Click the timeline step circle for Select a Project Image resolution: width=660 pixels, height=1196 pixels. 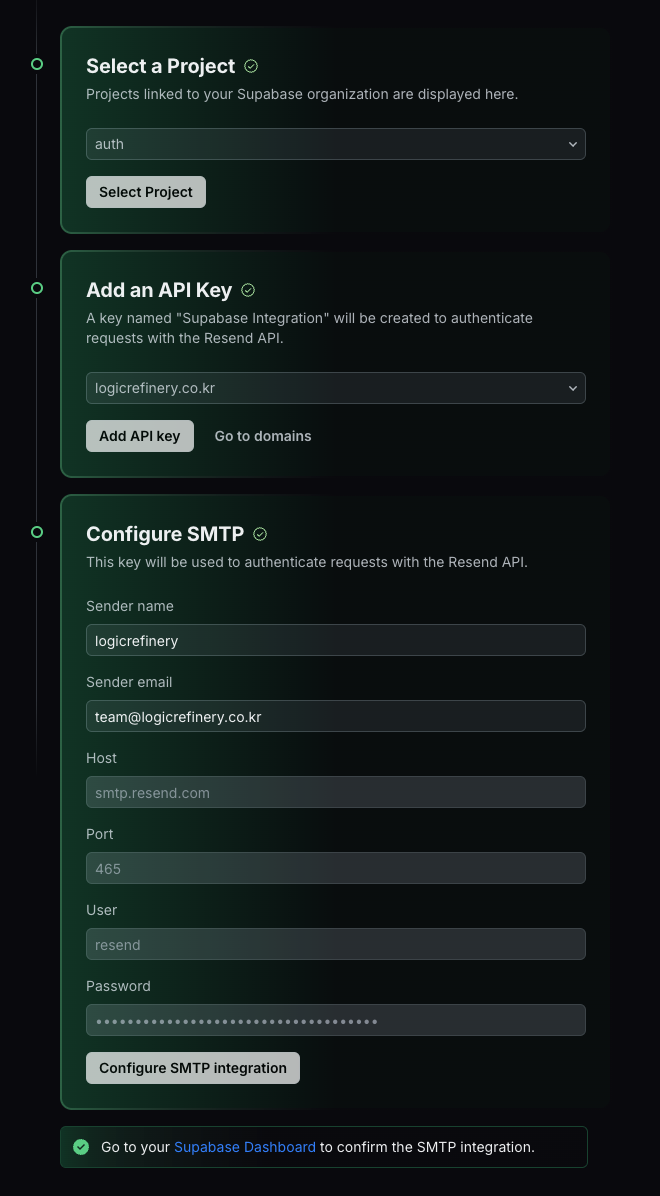37,64
